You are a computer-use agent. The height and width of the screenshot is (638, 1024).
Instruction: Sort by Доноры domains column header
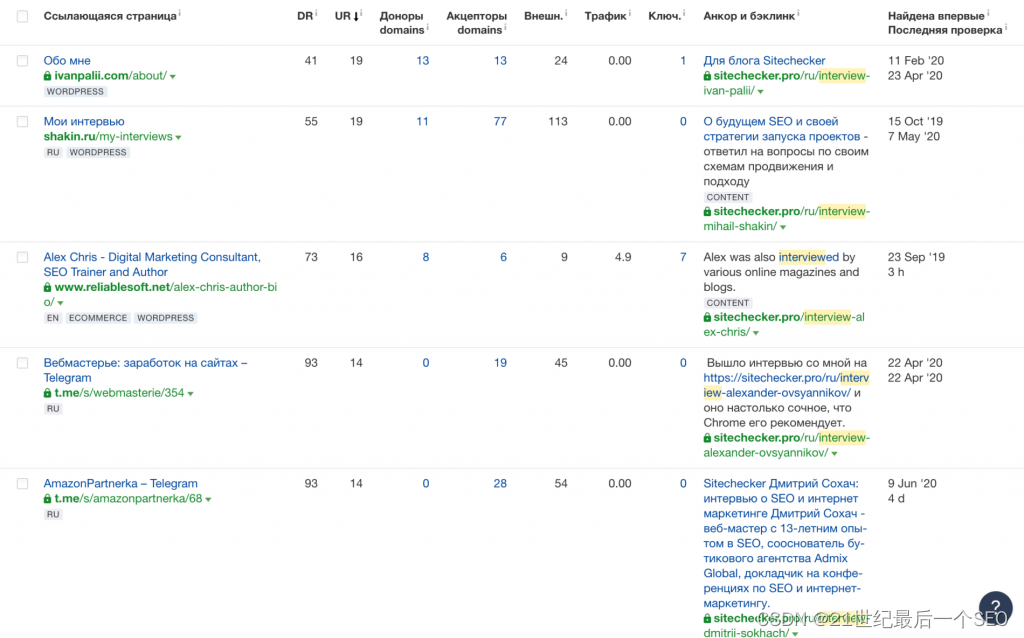click(x=402, y=23)
